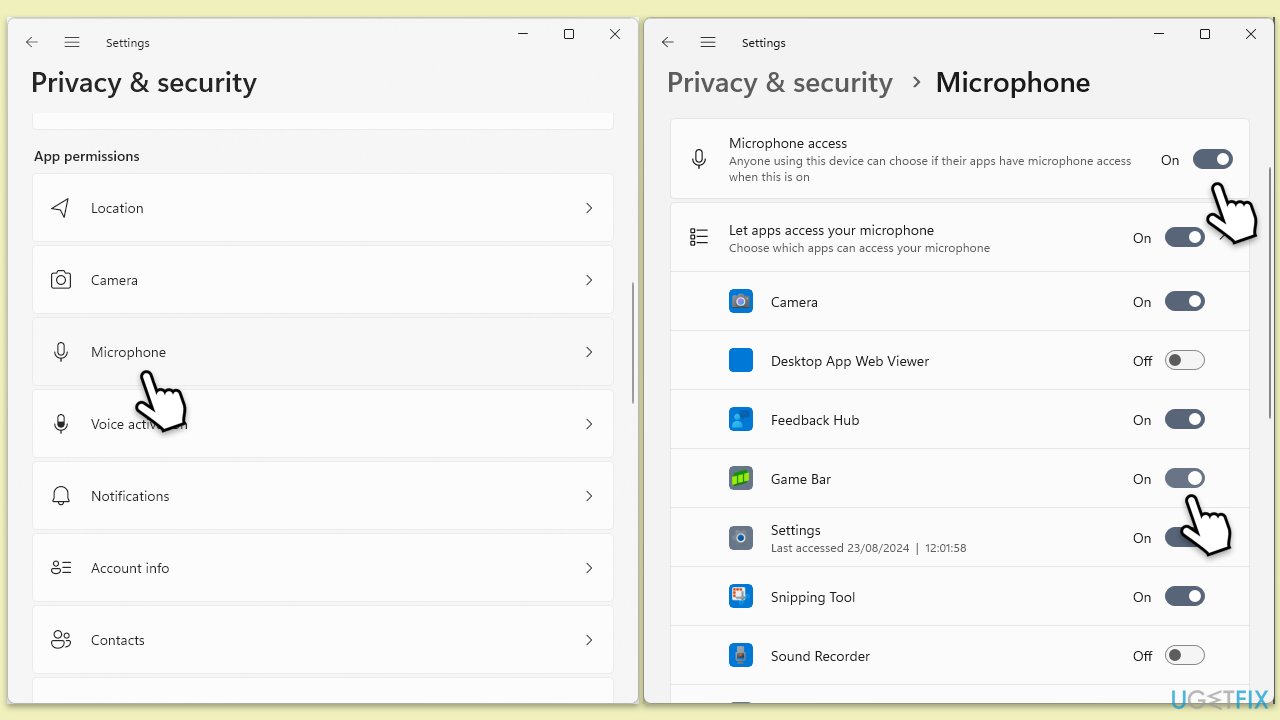Toggle Game Bar microphone switch

coord(1185,479)
